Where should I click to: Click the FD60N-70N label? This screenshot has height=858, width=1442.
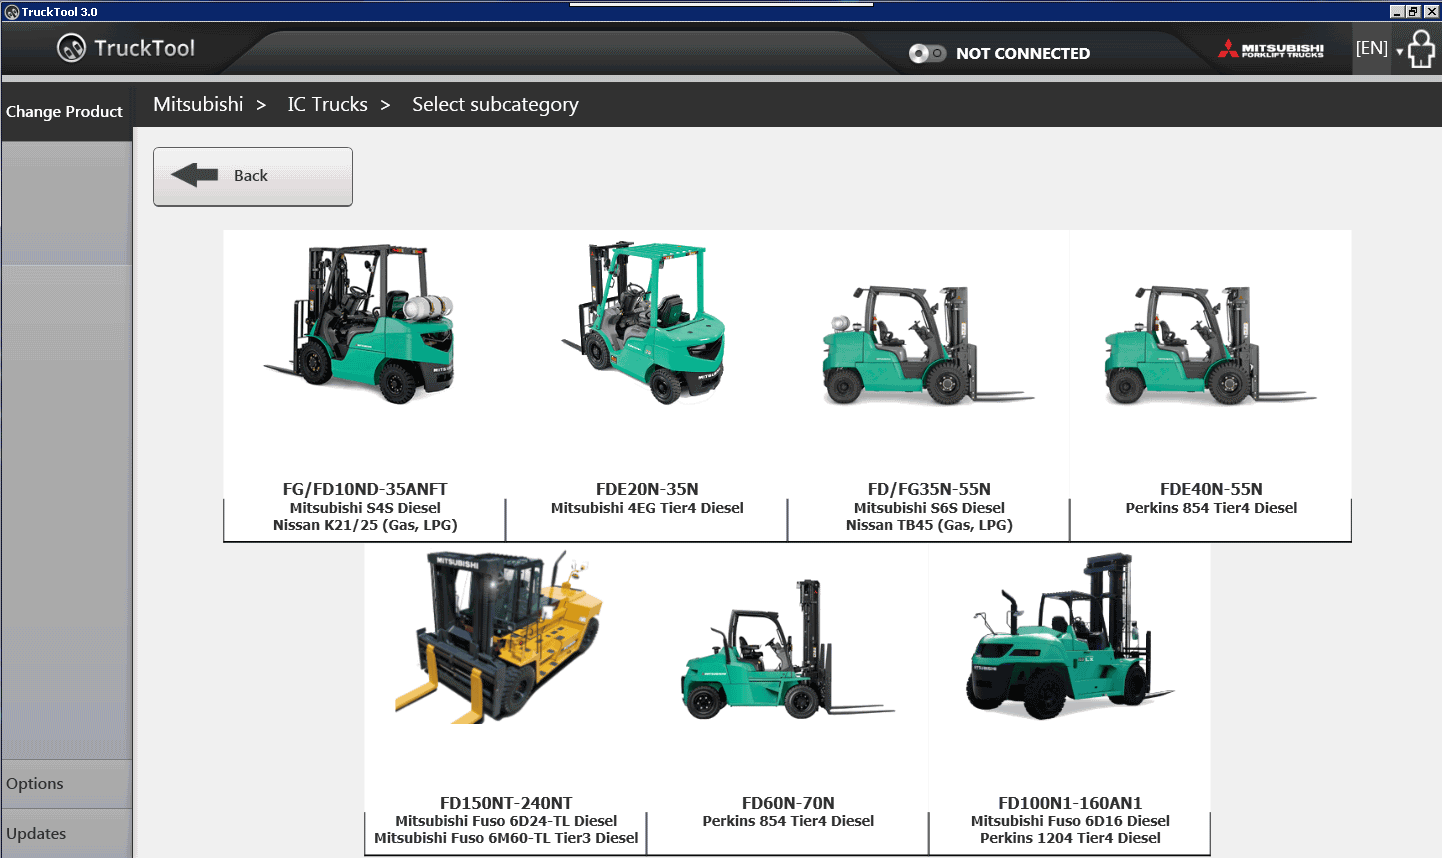click(788, 803)
